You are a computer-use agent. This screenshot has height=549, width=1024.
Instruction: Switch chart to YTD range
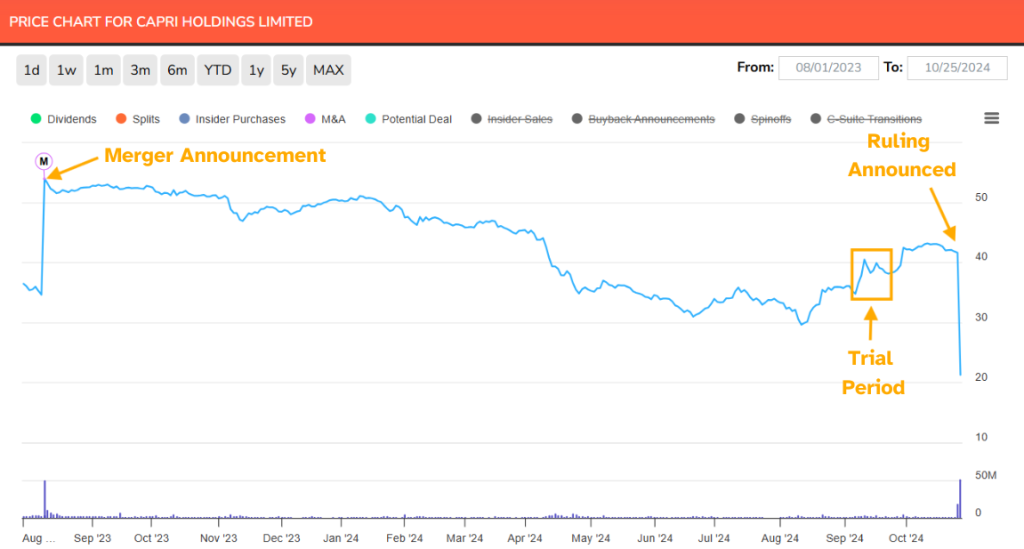[x=217, y=70]
